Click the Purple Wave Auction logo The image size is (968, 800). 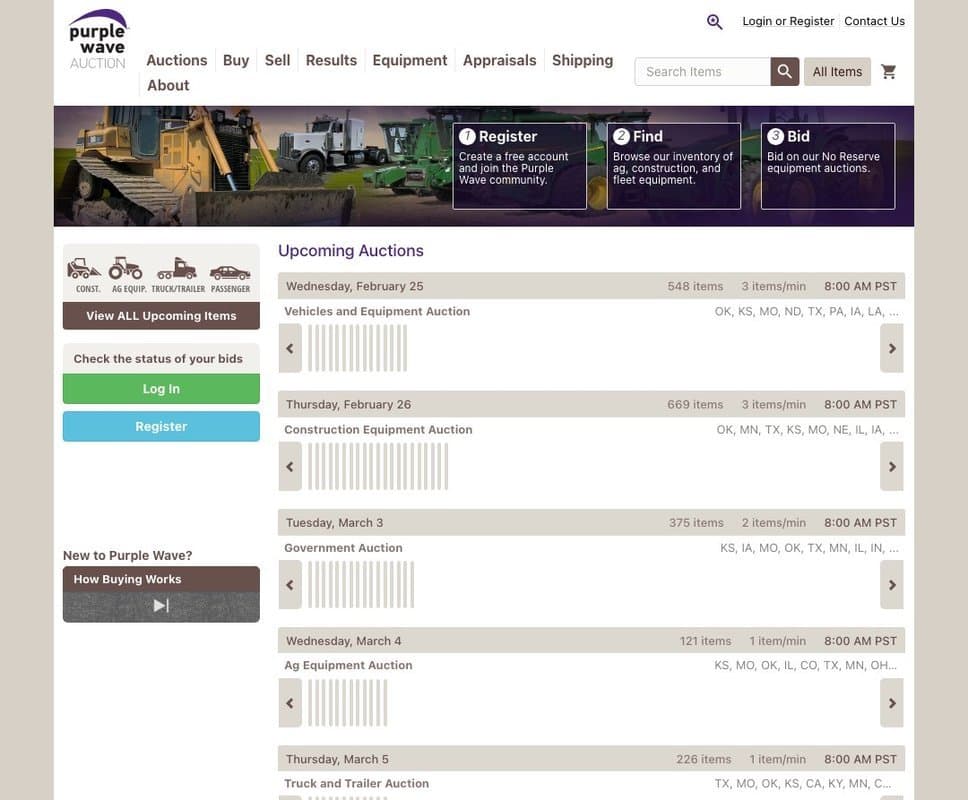click(x=96, y=37)
